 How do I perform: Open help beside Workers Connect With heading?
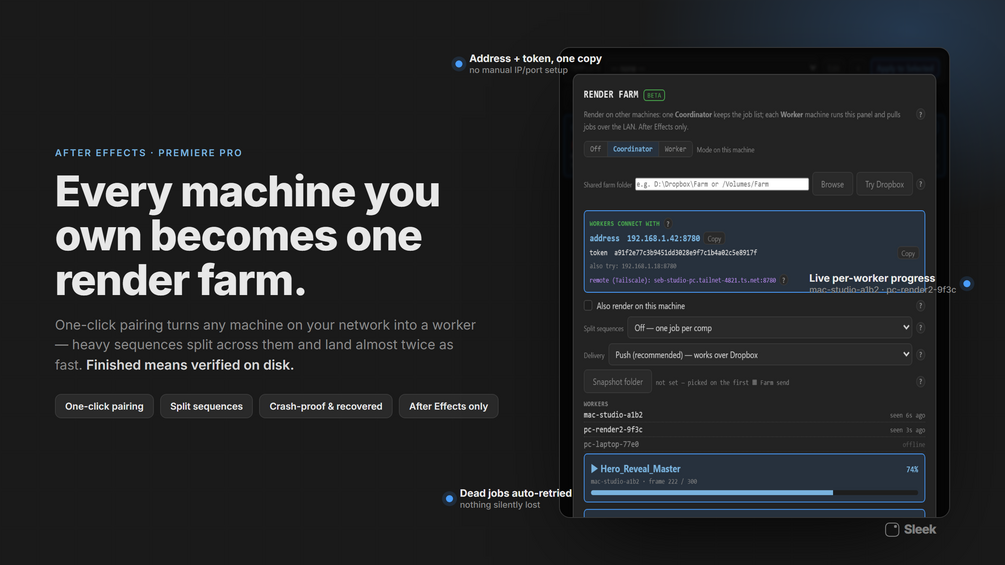click(x=668, y=224)
